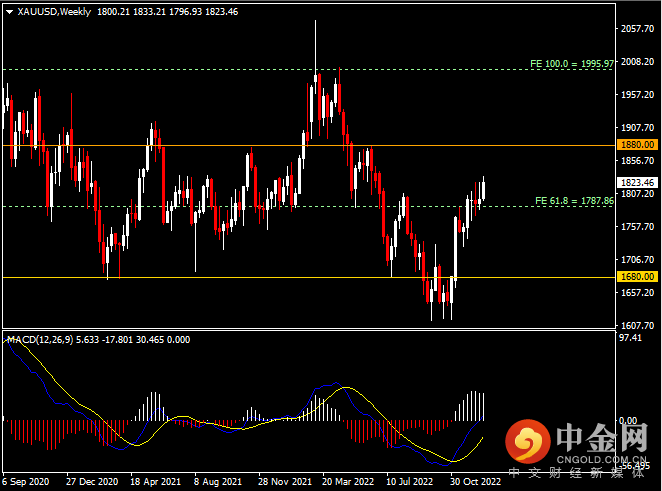This screenshot has height=491, width=662.
Task: Click the 0.00 MACD zero-level axis label
Action: 629,421
